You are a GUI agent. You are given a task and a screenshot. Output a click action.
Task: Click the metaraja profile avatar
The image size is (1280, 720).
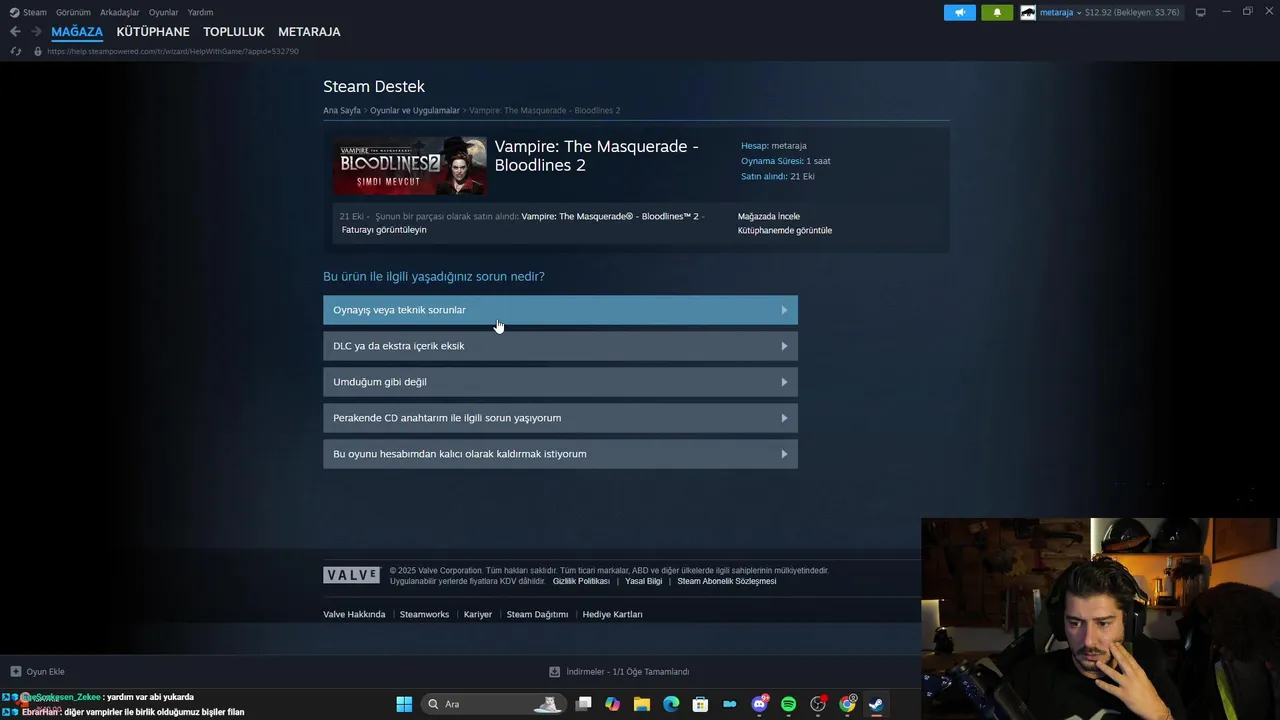pyautogui.click(x=1028, y=13)
